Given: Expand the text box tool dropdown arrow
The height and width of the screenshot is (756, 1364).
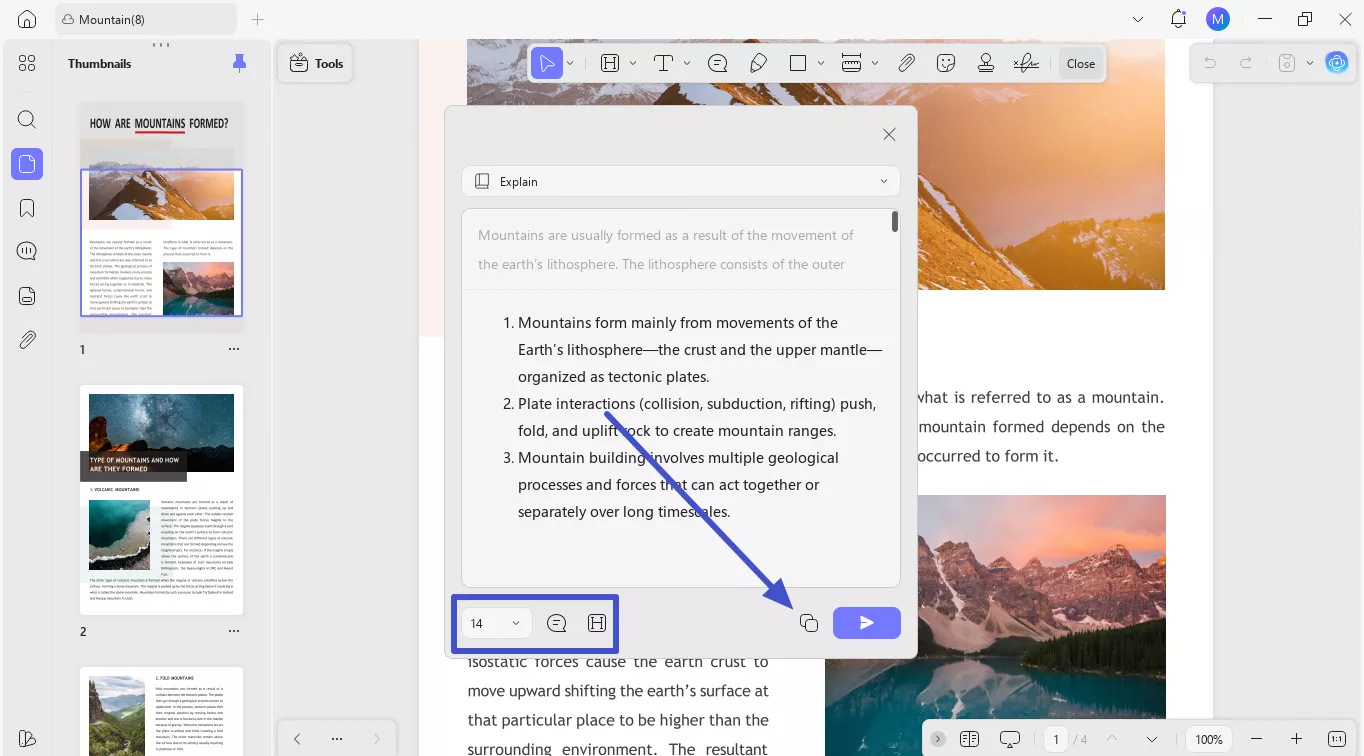Looking at the screenshot, I should (x=633, y=63).
